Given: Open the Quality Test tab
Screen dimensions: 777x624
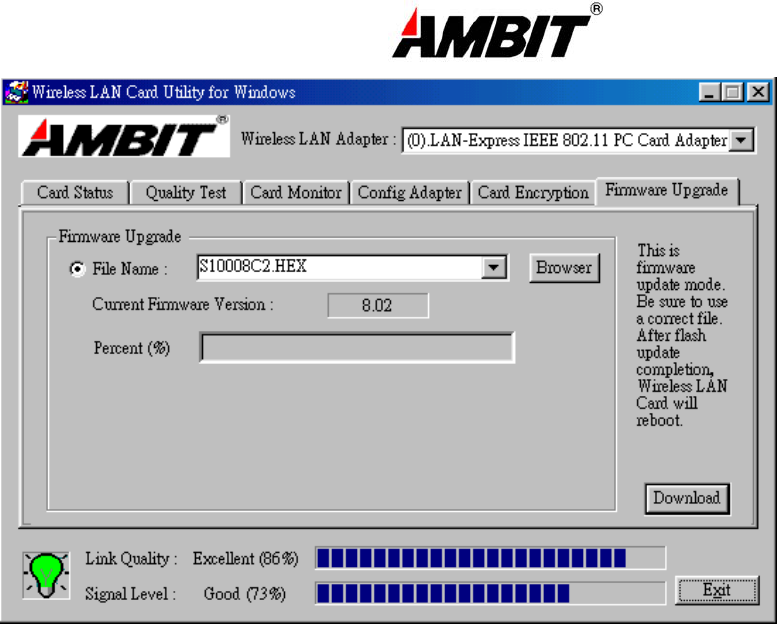Looking at the screenshot, I should (186, 192).
